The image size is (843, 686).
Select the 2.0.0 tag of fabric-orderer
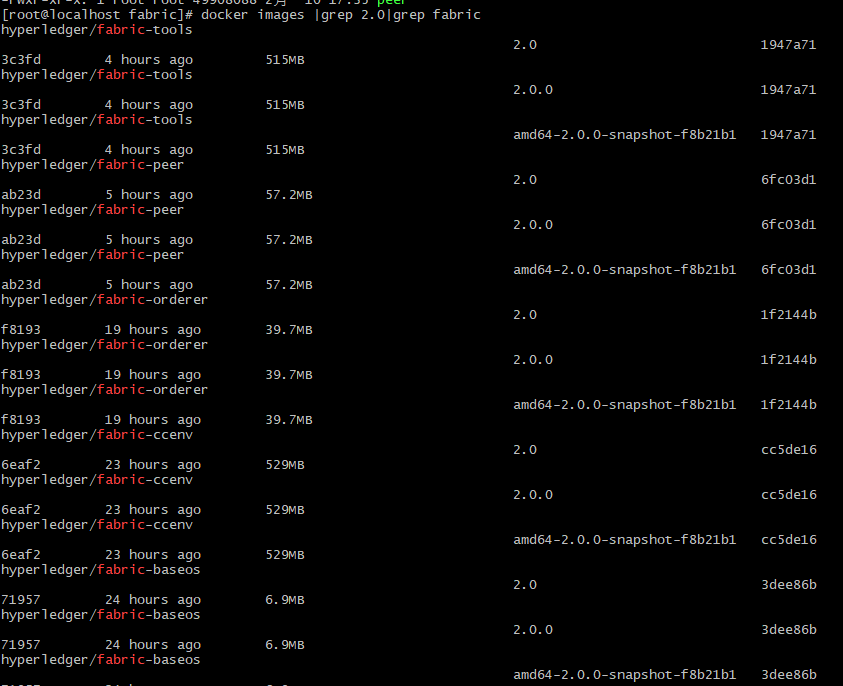tap(533, 360)
